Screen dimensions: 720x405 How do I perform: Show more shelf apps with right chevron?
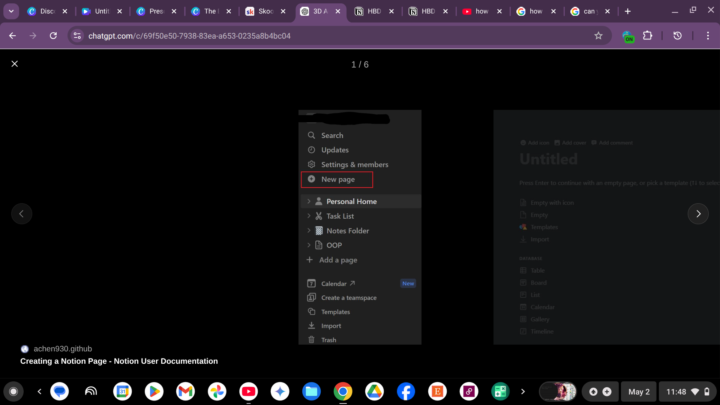523,392
